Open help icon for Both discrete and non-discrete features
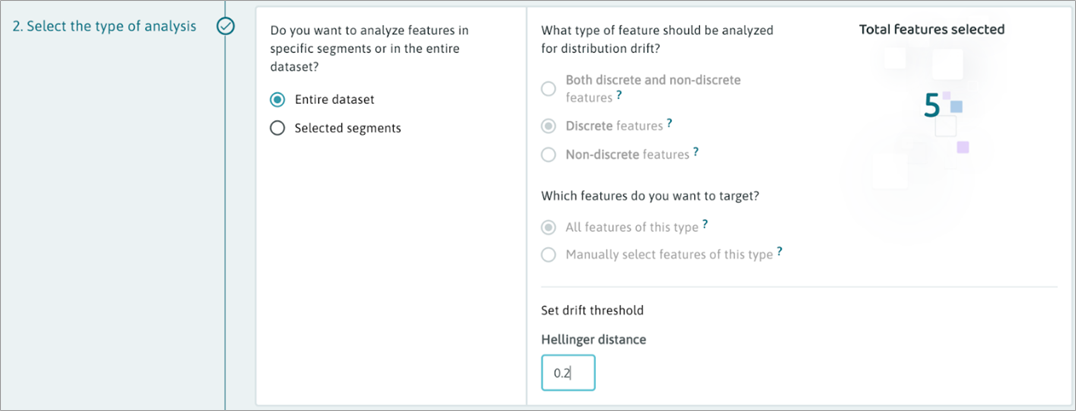This screenshot has height=411, width=1076. tap(619, 96)
